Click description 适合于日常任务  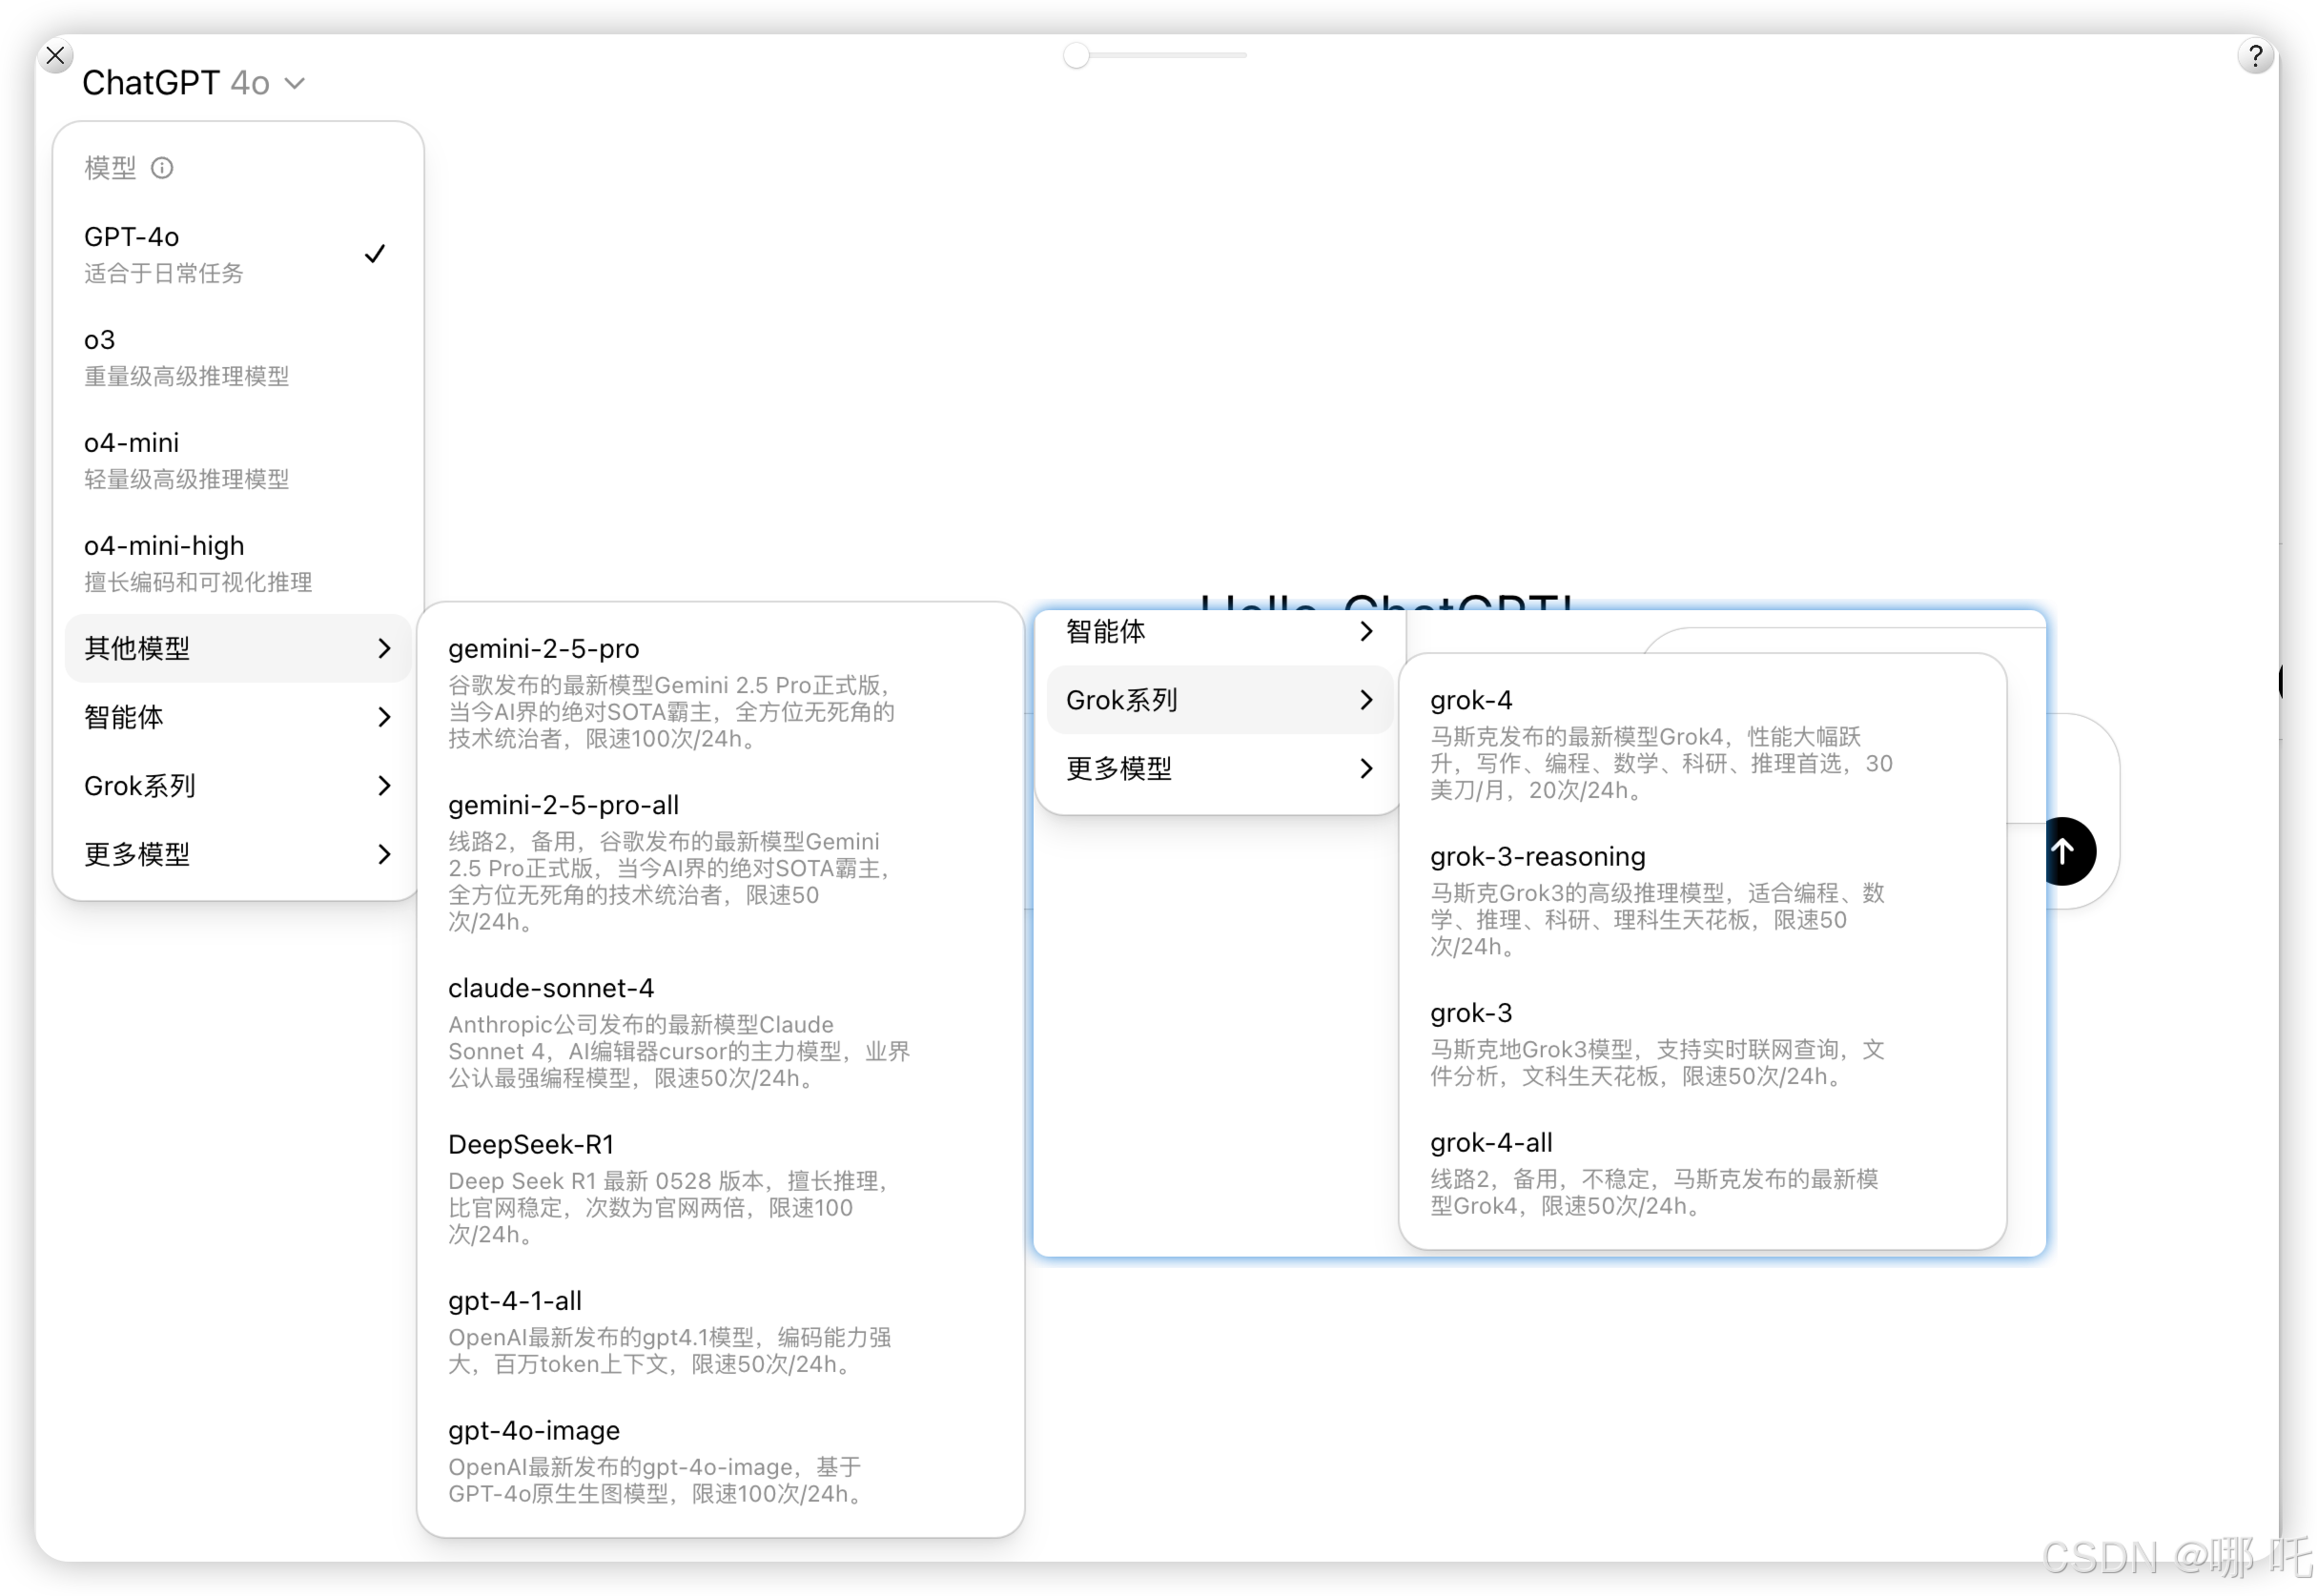[x=164, y=273]
